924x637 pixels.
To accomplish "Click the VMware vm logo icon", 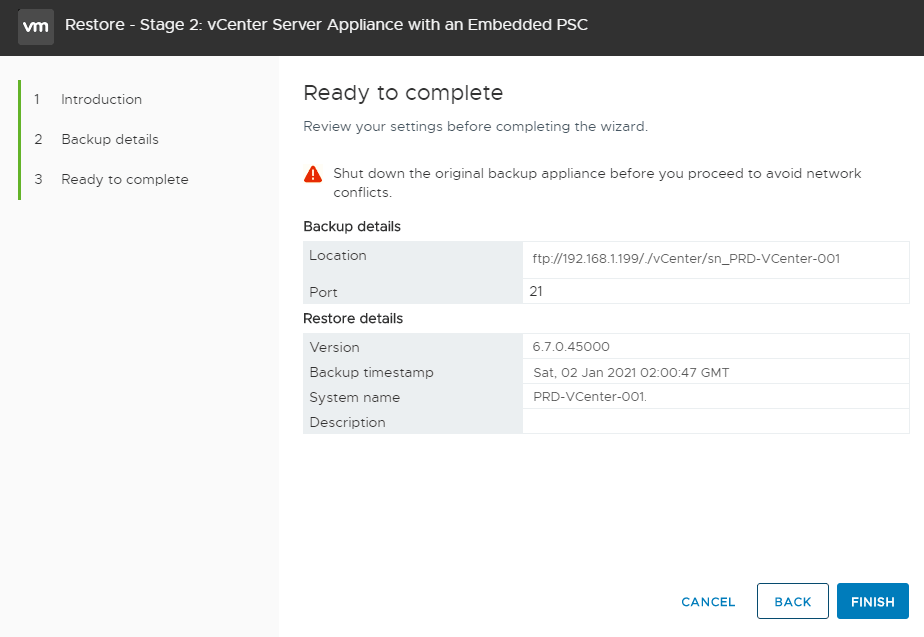I will coord(36,27).
